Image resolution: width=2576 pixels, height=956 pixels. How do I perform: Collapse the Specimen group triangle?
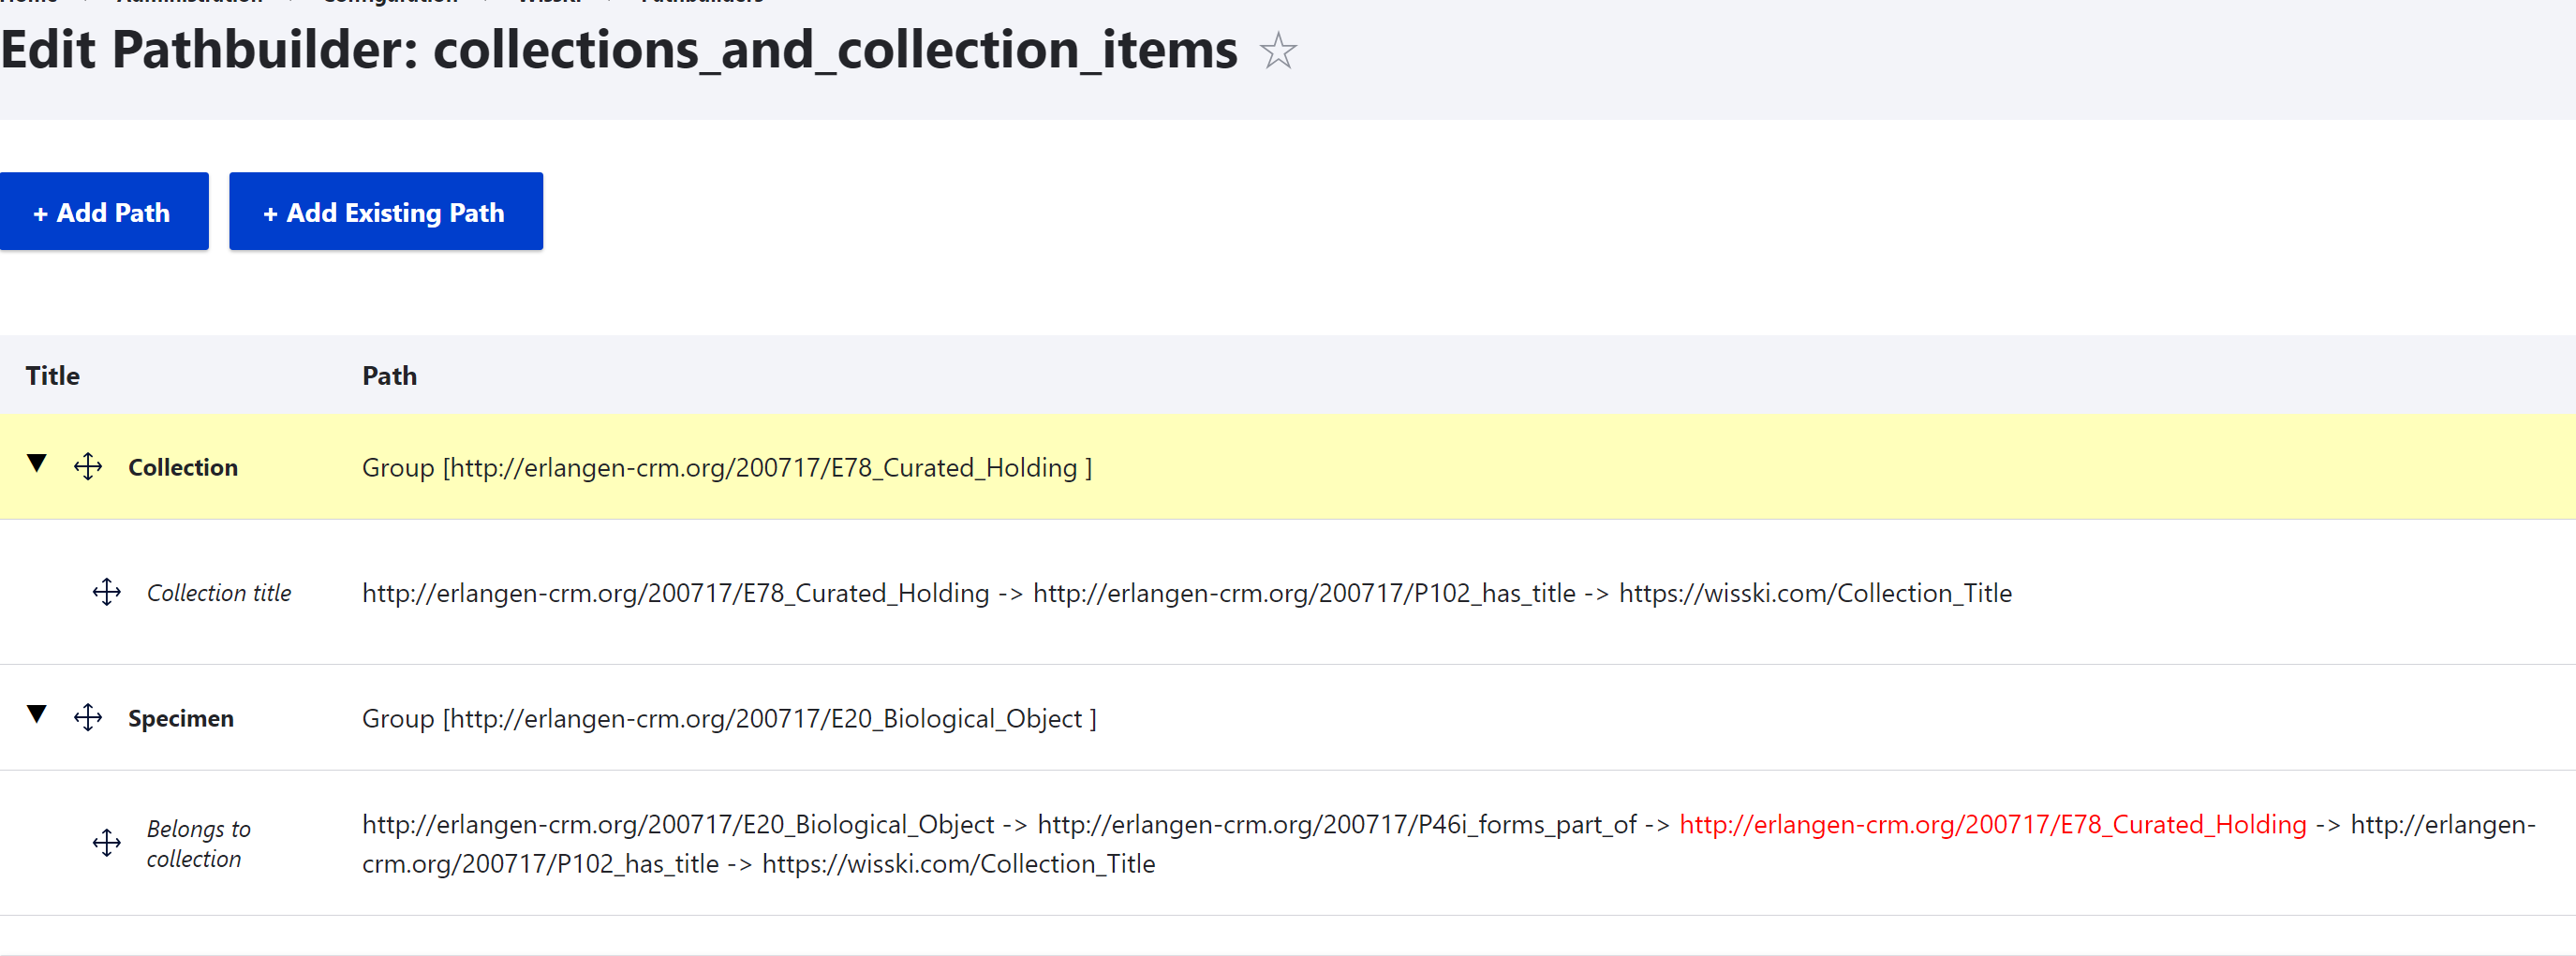37,714
